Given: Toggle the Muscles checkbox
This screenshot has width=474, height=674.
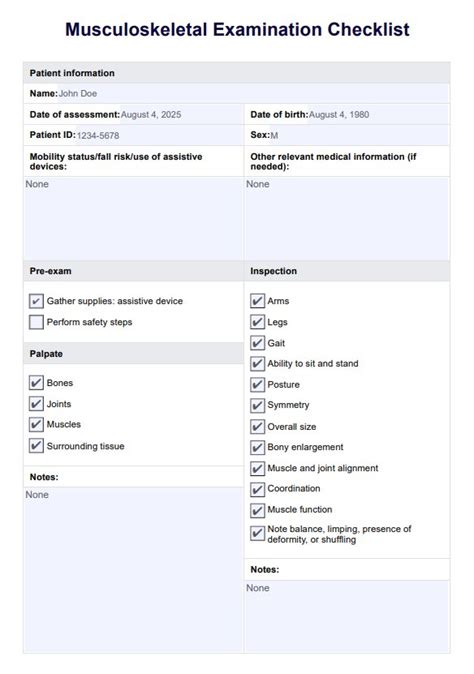Looking at the screenshot, I should (36, 424).
